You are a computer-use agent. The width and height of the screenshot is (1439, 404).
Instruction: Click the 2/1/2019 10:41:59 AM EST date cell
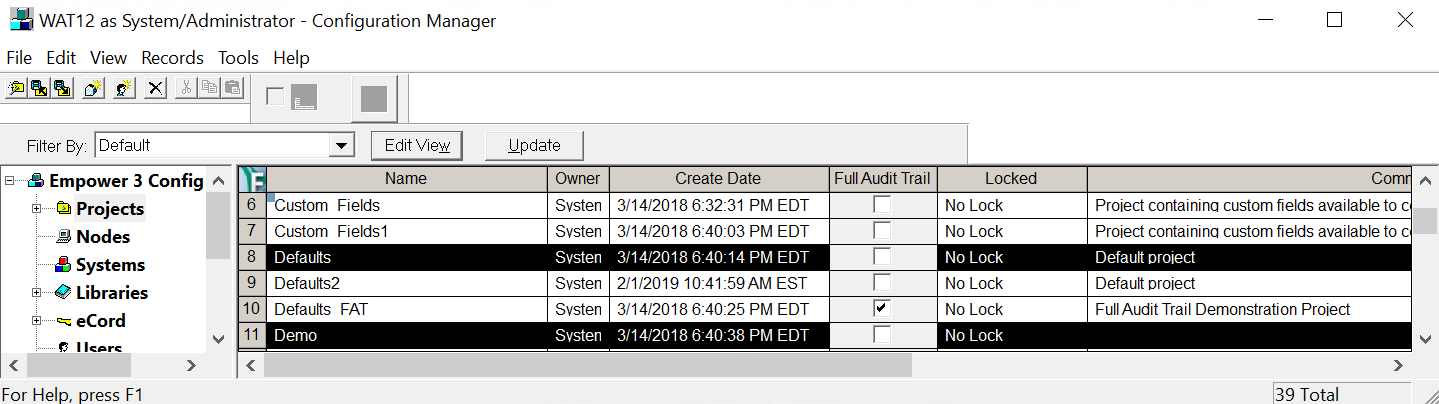[718, 283]
